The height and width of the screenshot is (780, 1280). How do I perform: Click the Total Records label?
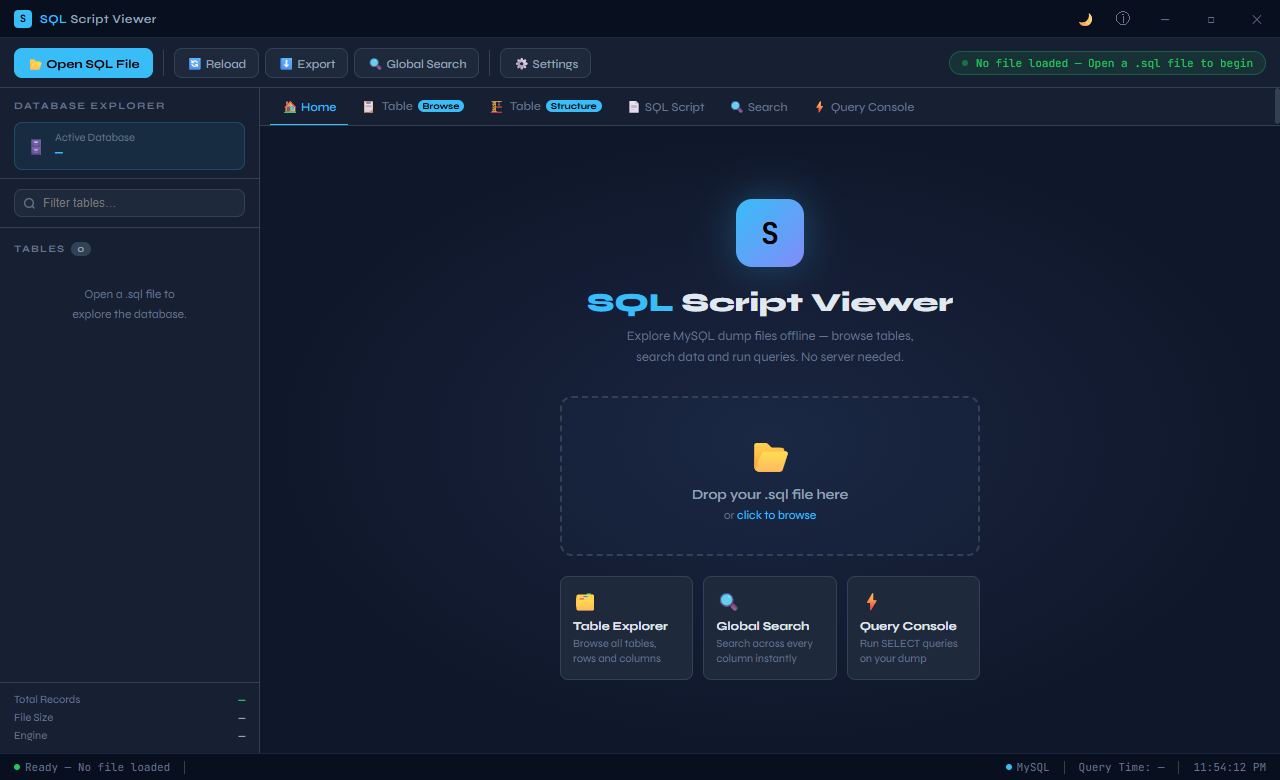coord(47,700)
